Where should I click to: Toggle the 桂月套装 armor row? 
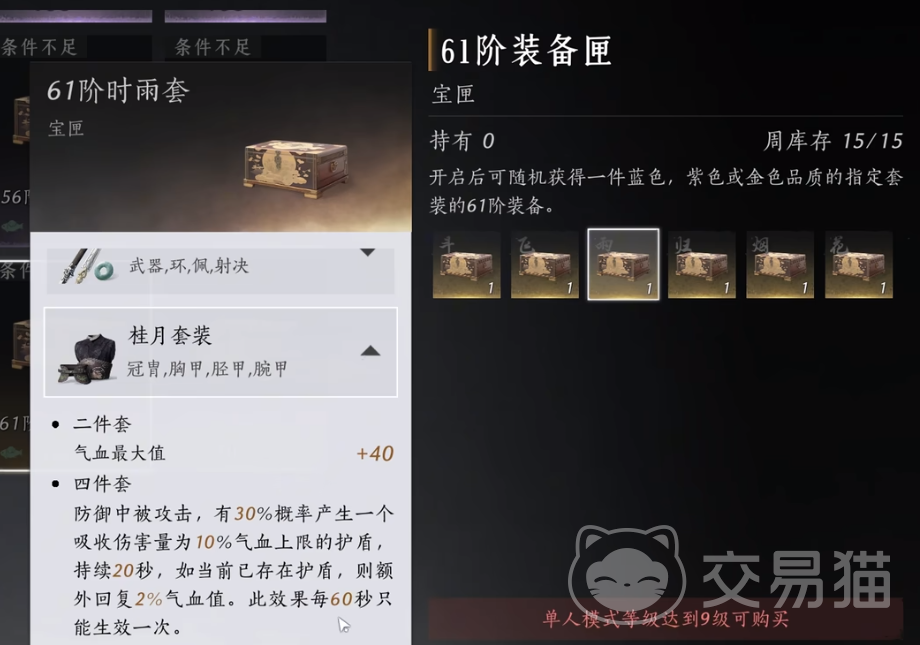point(221,352)
